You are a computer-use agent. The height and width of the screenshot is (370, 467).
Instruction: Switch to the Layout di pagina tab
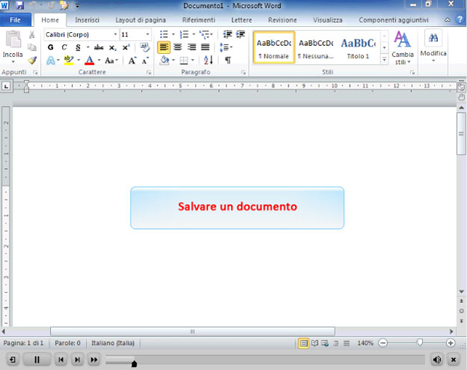pos(141,20)
